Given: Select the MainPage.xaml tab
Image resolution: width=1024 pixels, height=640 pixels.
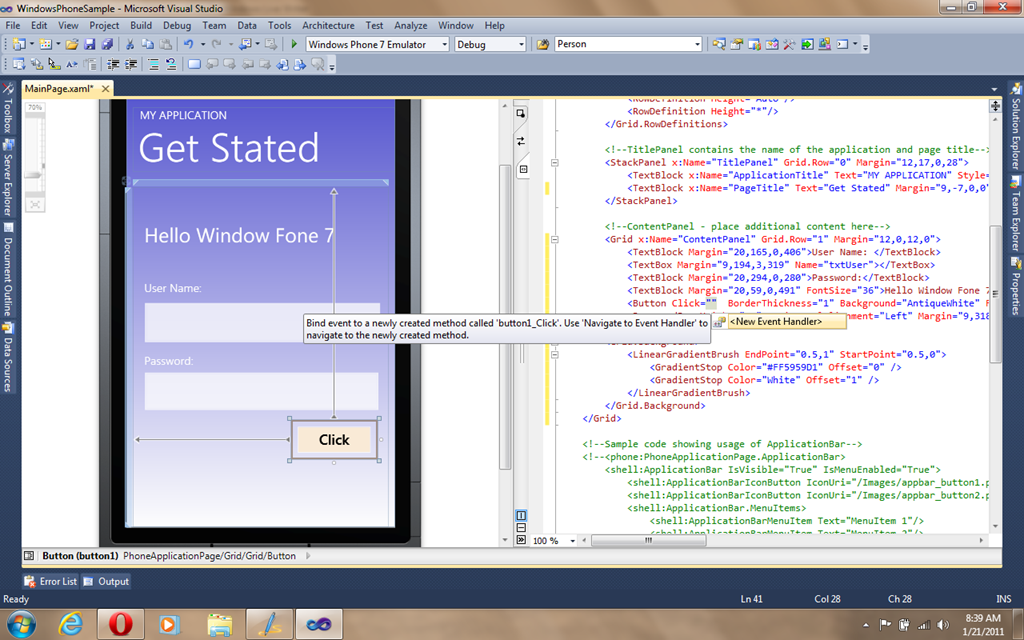Looking at the screenshot, I should click(58, 89).
